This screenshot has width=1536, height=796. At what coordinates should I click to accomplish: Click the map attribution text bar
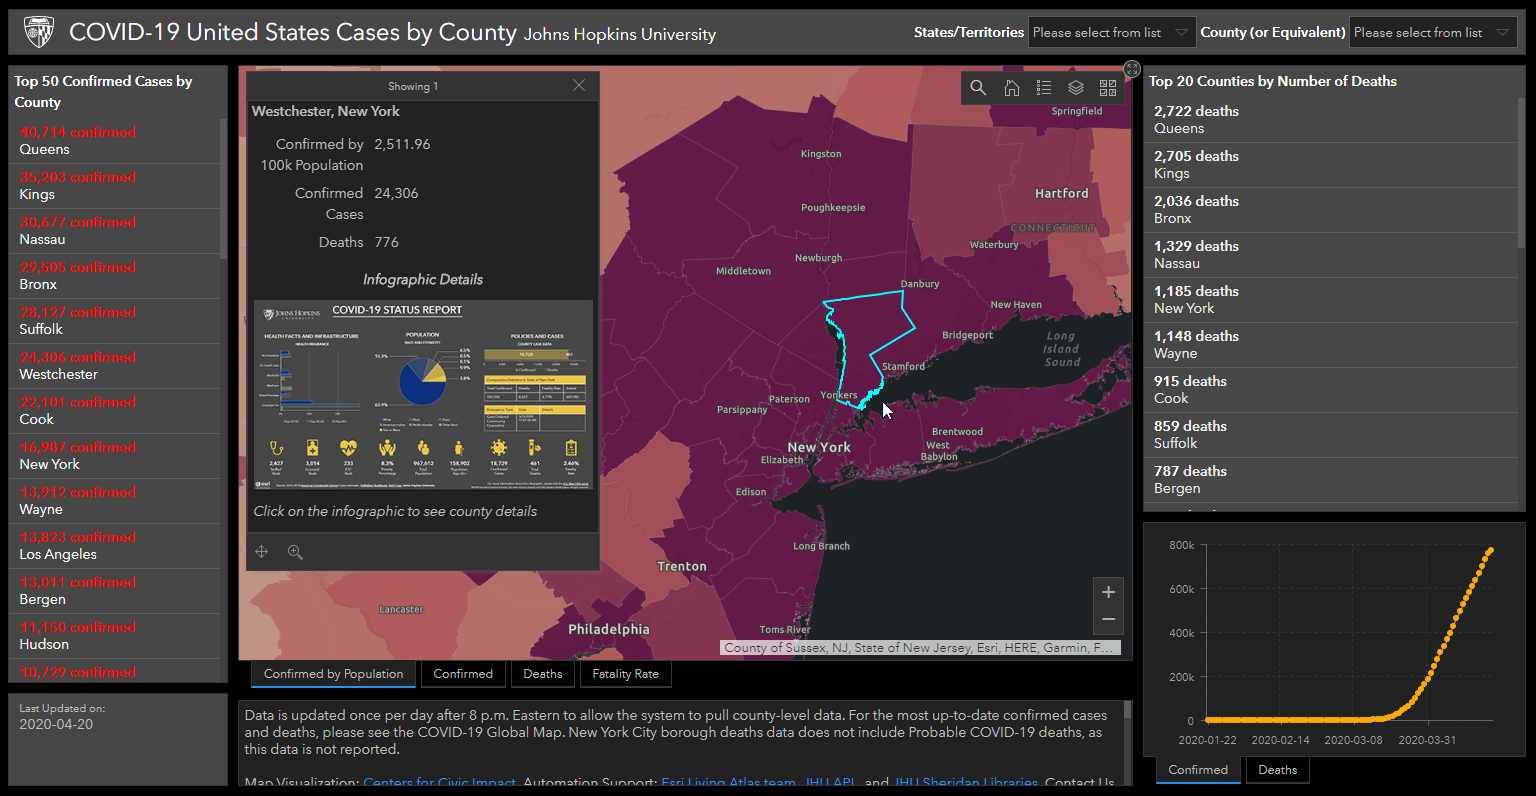920,648
